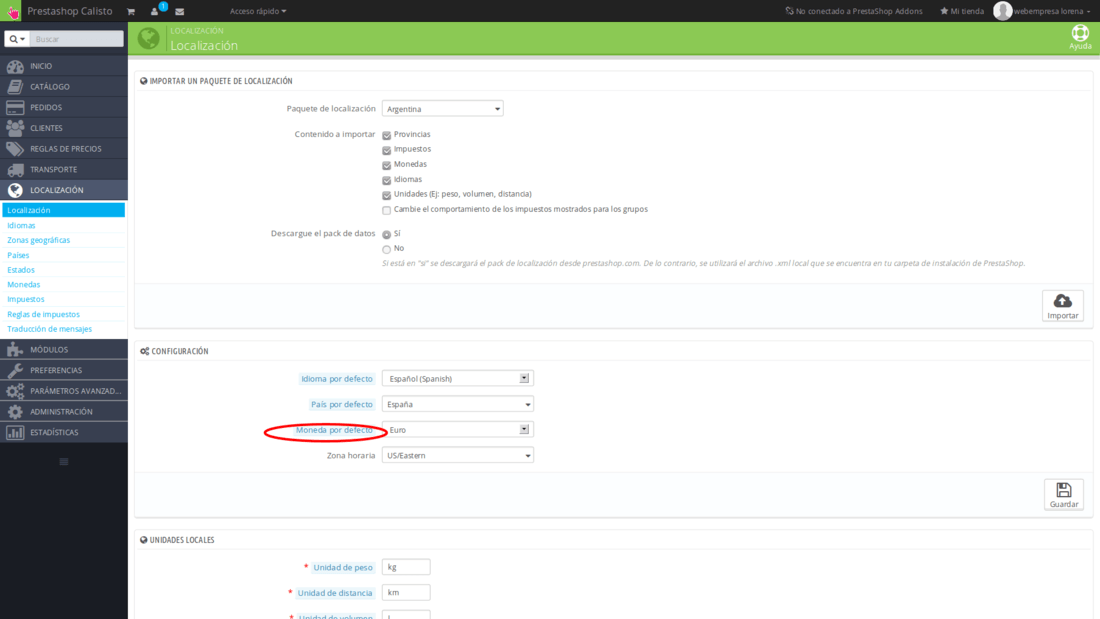Screen dimensions: 1100x619
Task: Click the Prestashop Calisto shop name
Action: (69, 11)
